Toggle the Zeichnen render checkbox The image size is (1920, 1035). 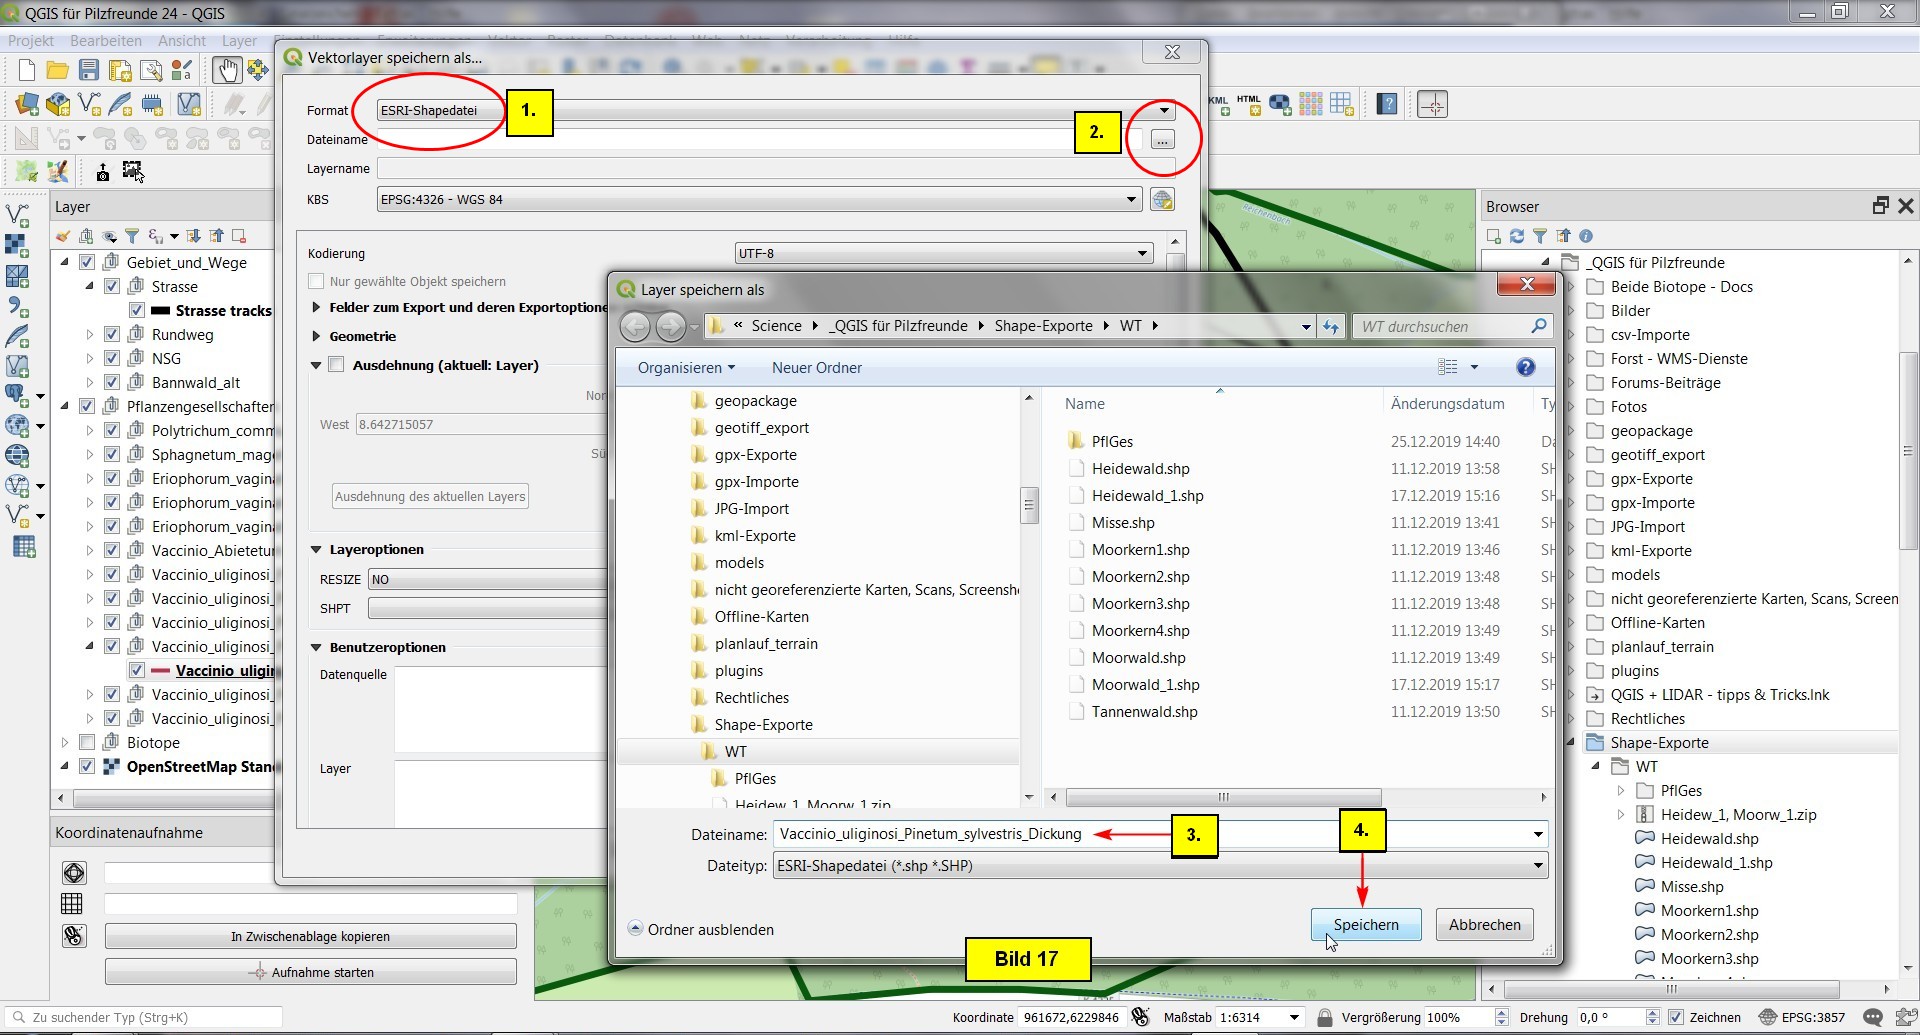coord(1677,1017)
